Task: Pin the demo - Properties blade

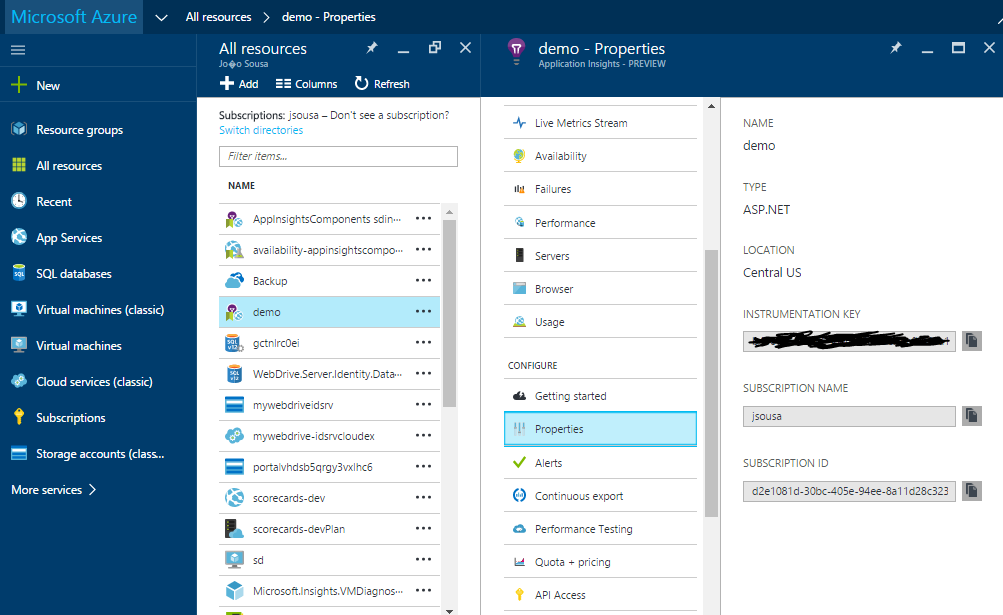Action: tap(896, 48)
